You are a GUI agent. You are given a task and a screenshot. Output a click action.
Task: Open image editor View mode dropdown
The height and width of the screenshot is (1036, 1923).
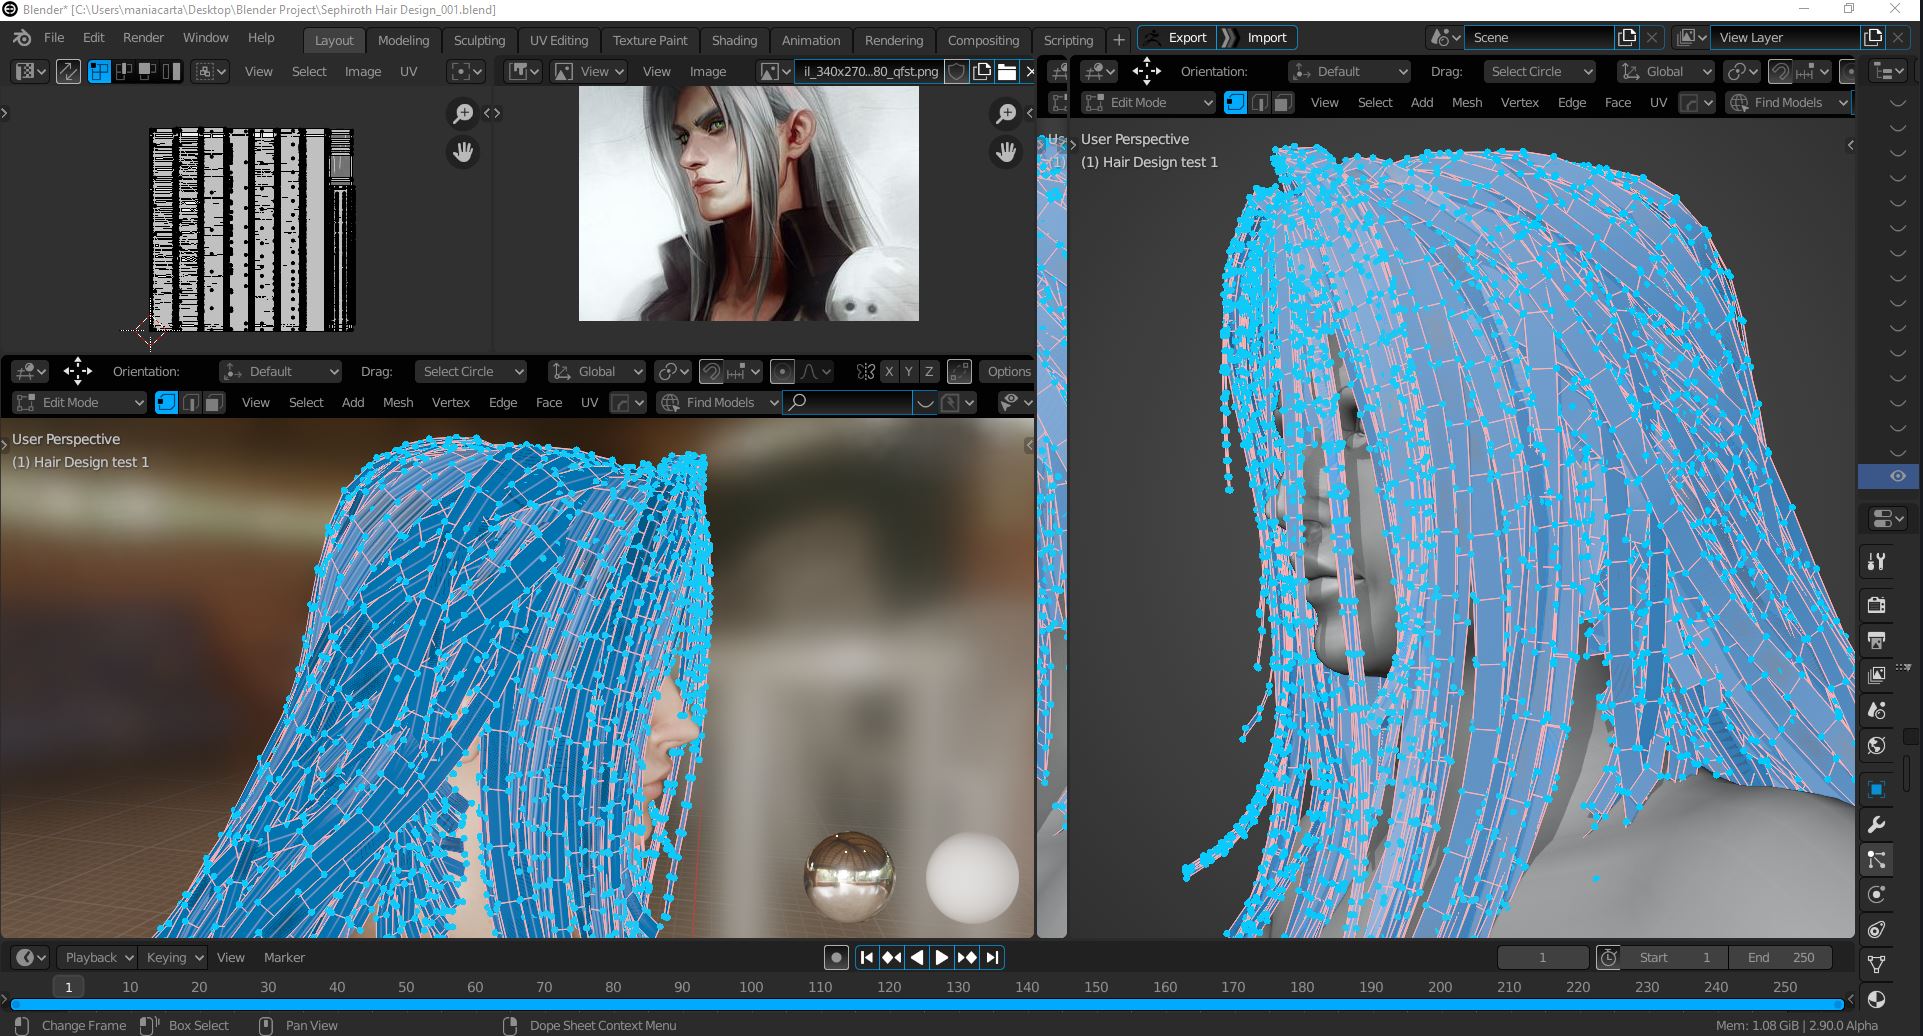[x=590, y=71]
